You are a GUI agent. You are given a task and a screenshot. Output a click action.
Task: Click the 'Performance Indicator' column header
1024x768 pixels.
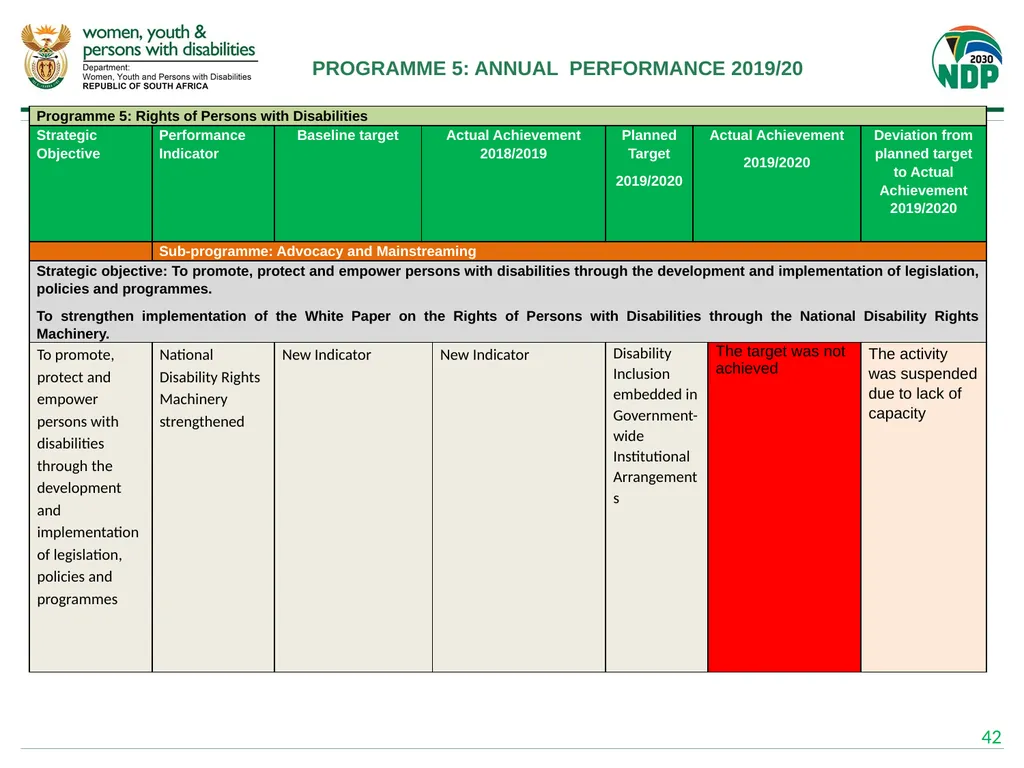tap(213, 184)
